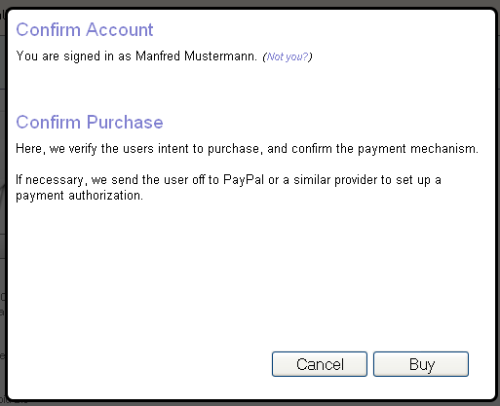The height and width of the screenshot is (406, 500).
Task: Click the "payment authorization" text
Action: (79, 195)
